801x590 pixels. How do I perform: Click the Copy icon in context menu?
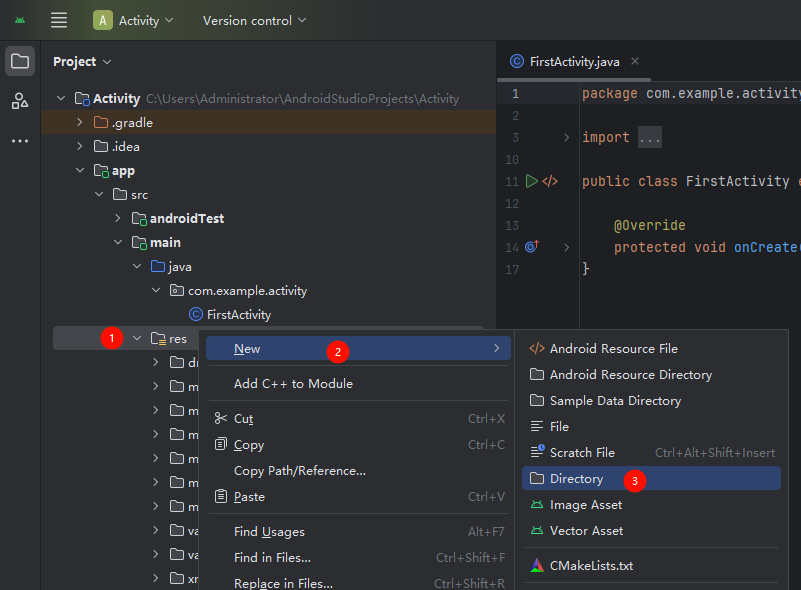click(x=221, y=444)
